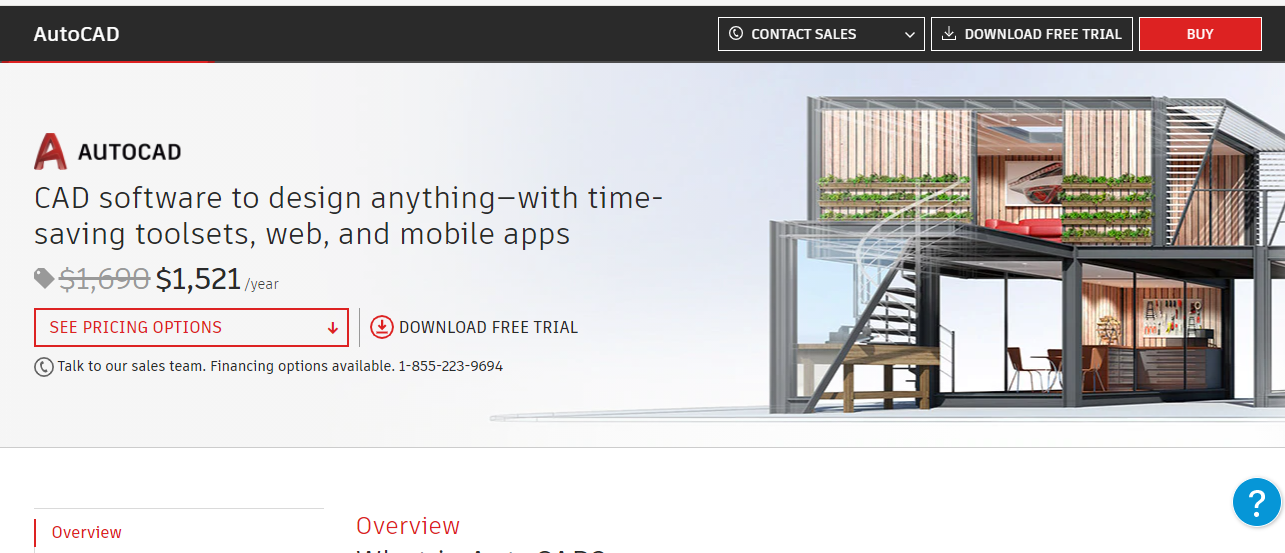Click the AUTOCAD wordmark beside logo
The height and width of the screenshot is (553, 1285).
[129, 153]
